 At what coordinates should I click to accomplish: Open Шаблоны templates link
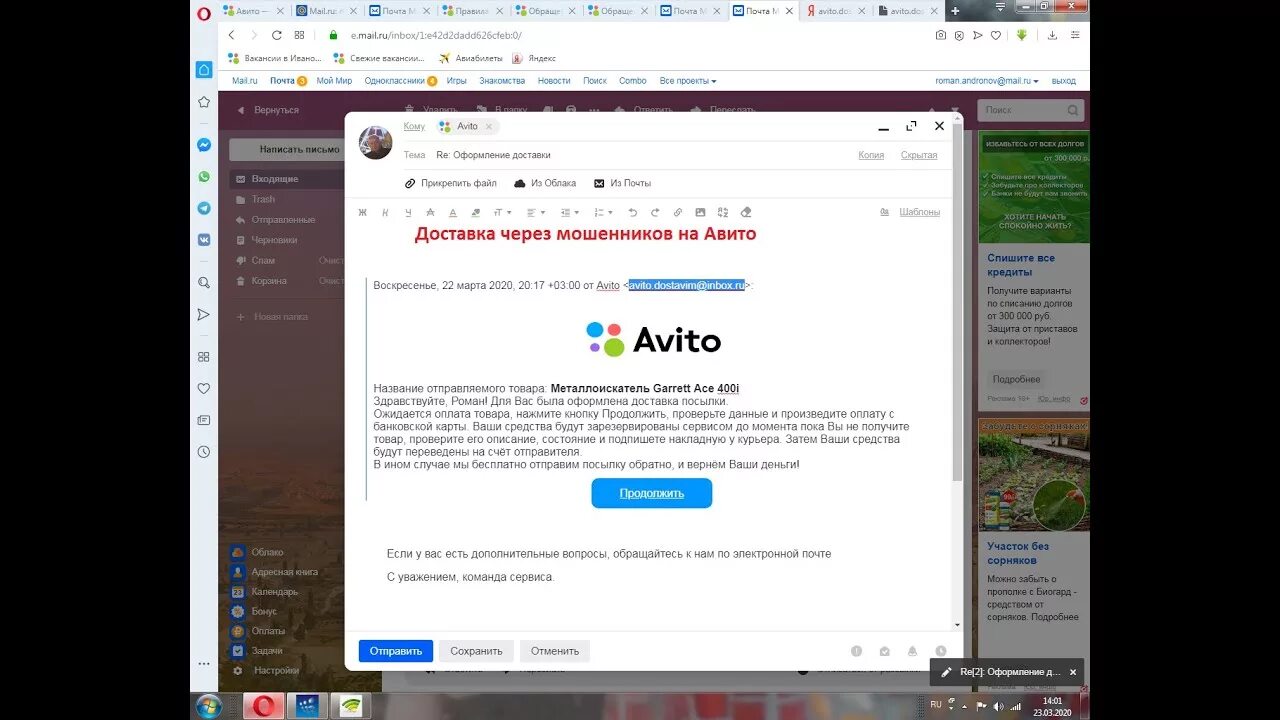(x=919, y=212)
